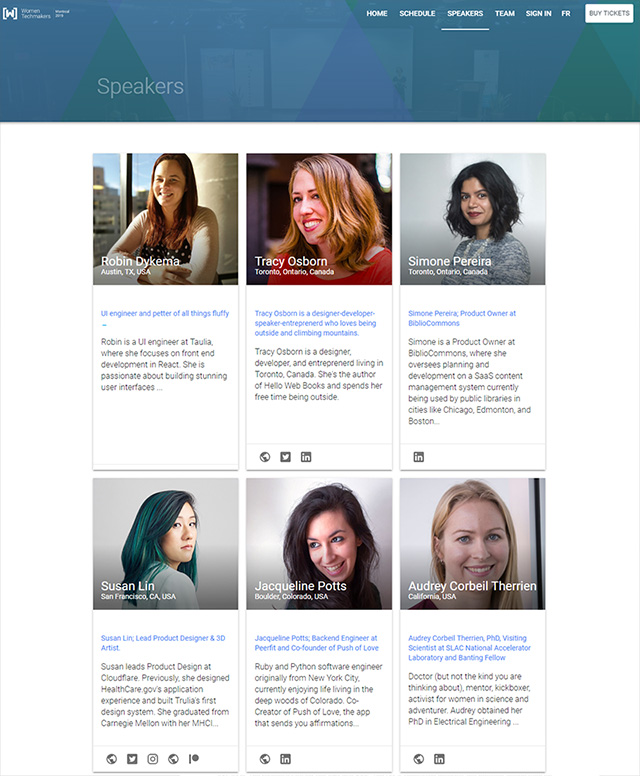Go to the Home menu item
The image size is (640, 776).
click(377, 13)
